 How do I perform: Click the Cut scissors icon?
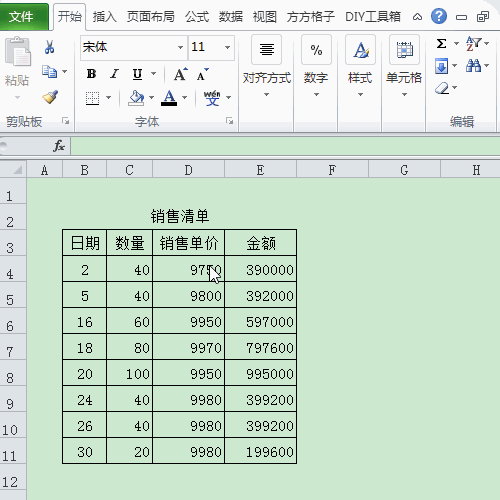[49, 47]
